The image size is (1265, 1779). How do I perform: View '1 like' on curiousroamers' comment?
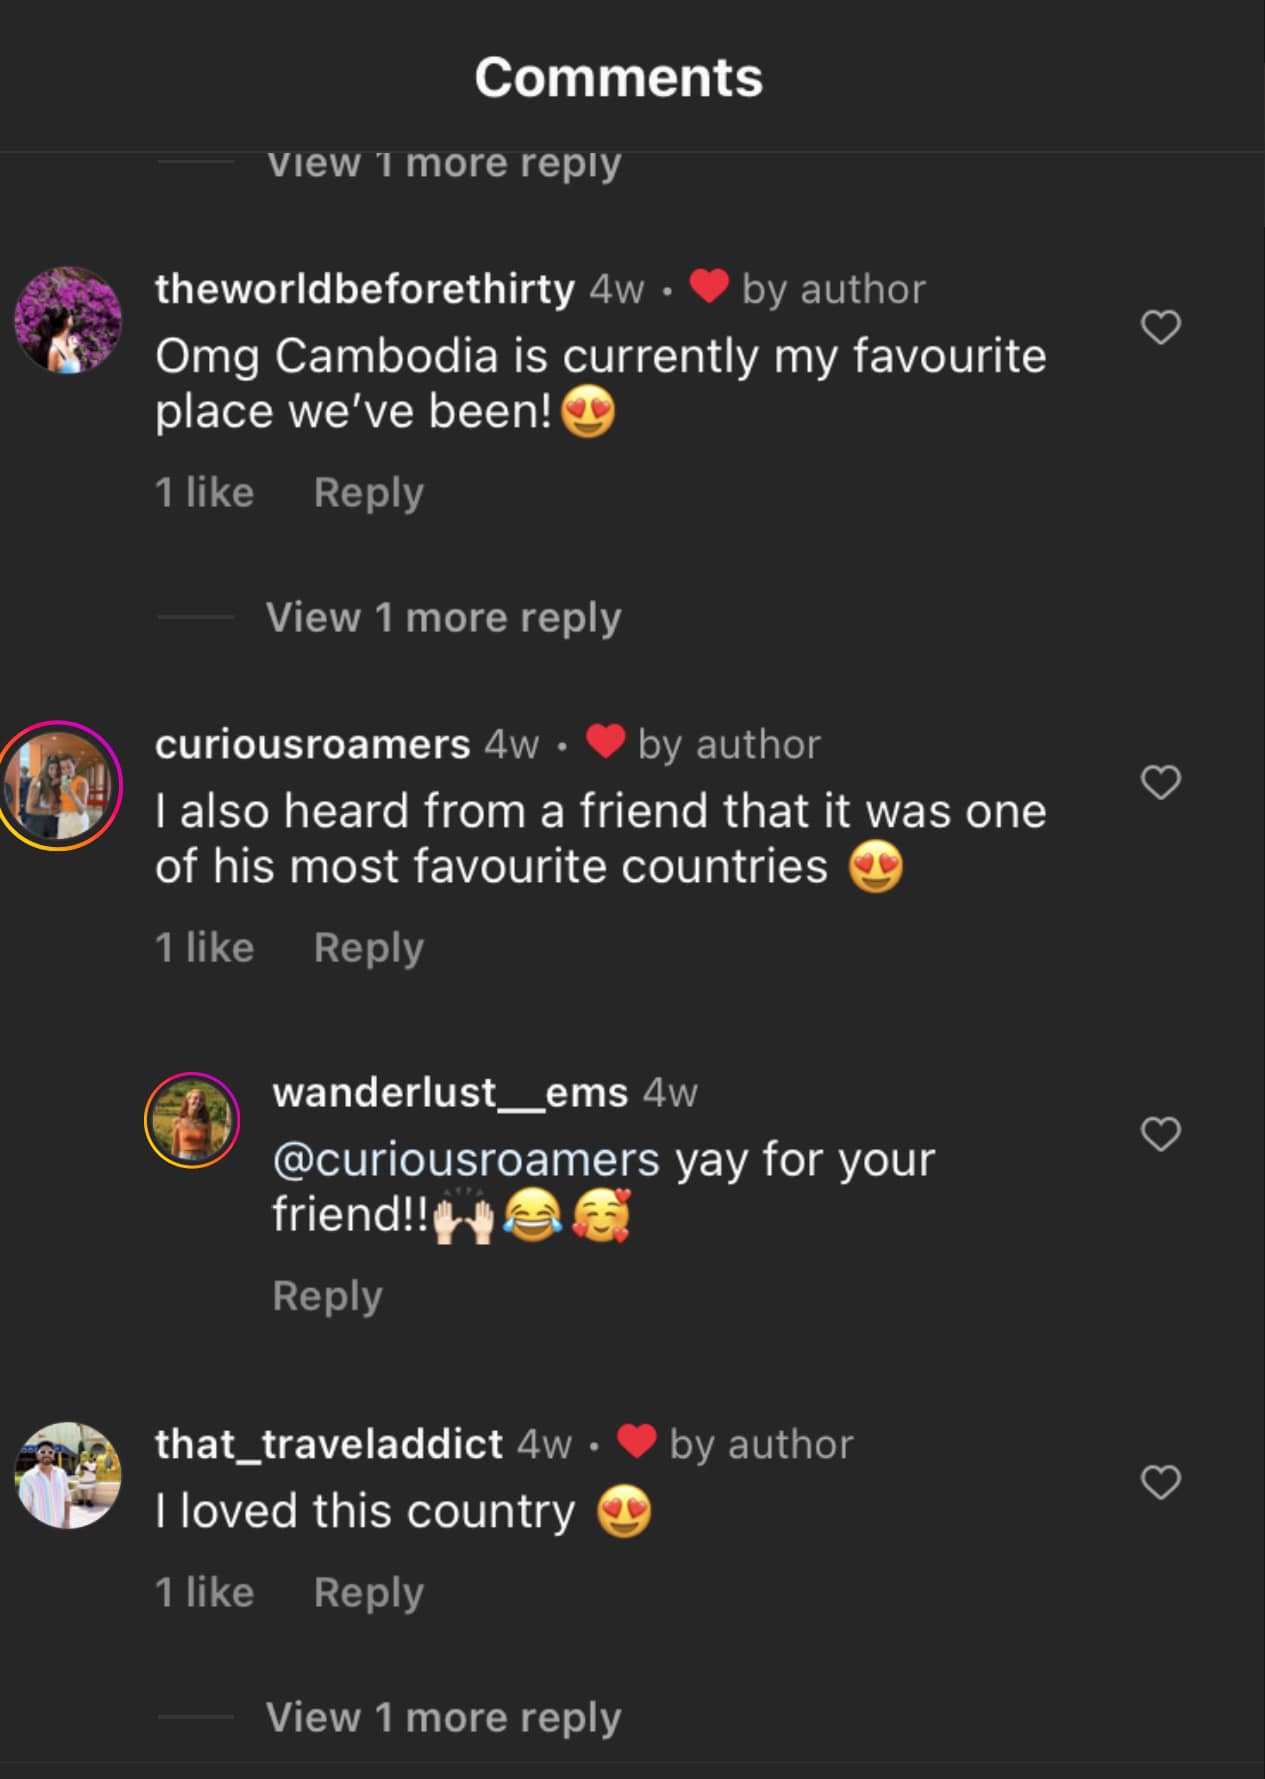click(x=204, y=948)
